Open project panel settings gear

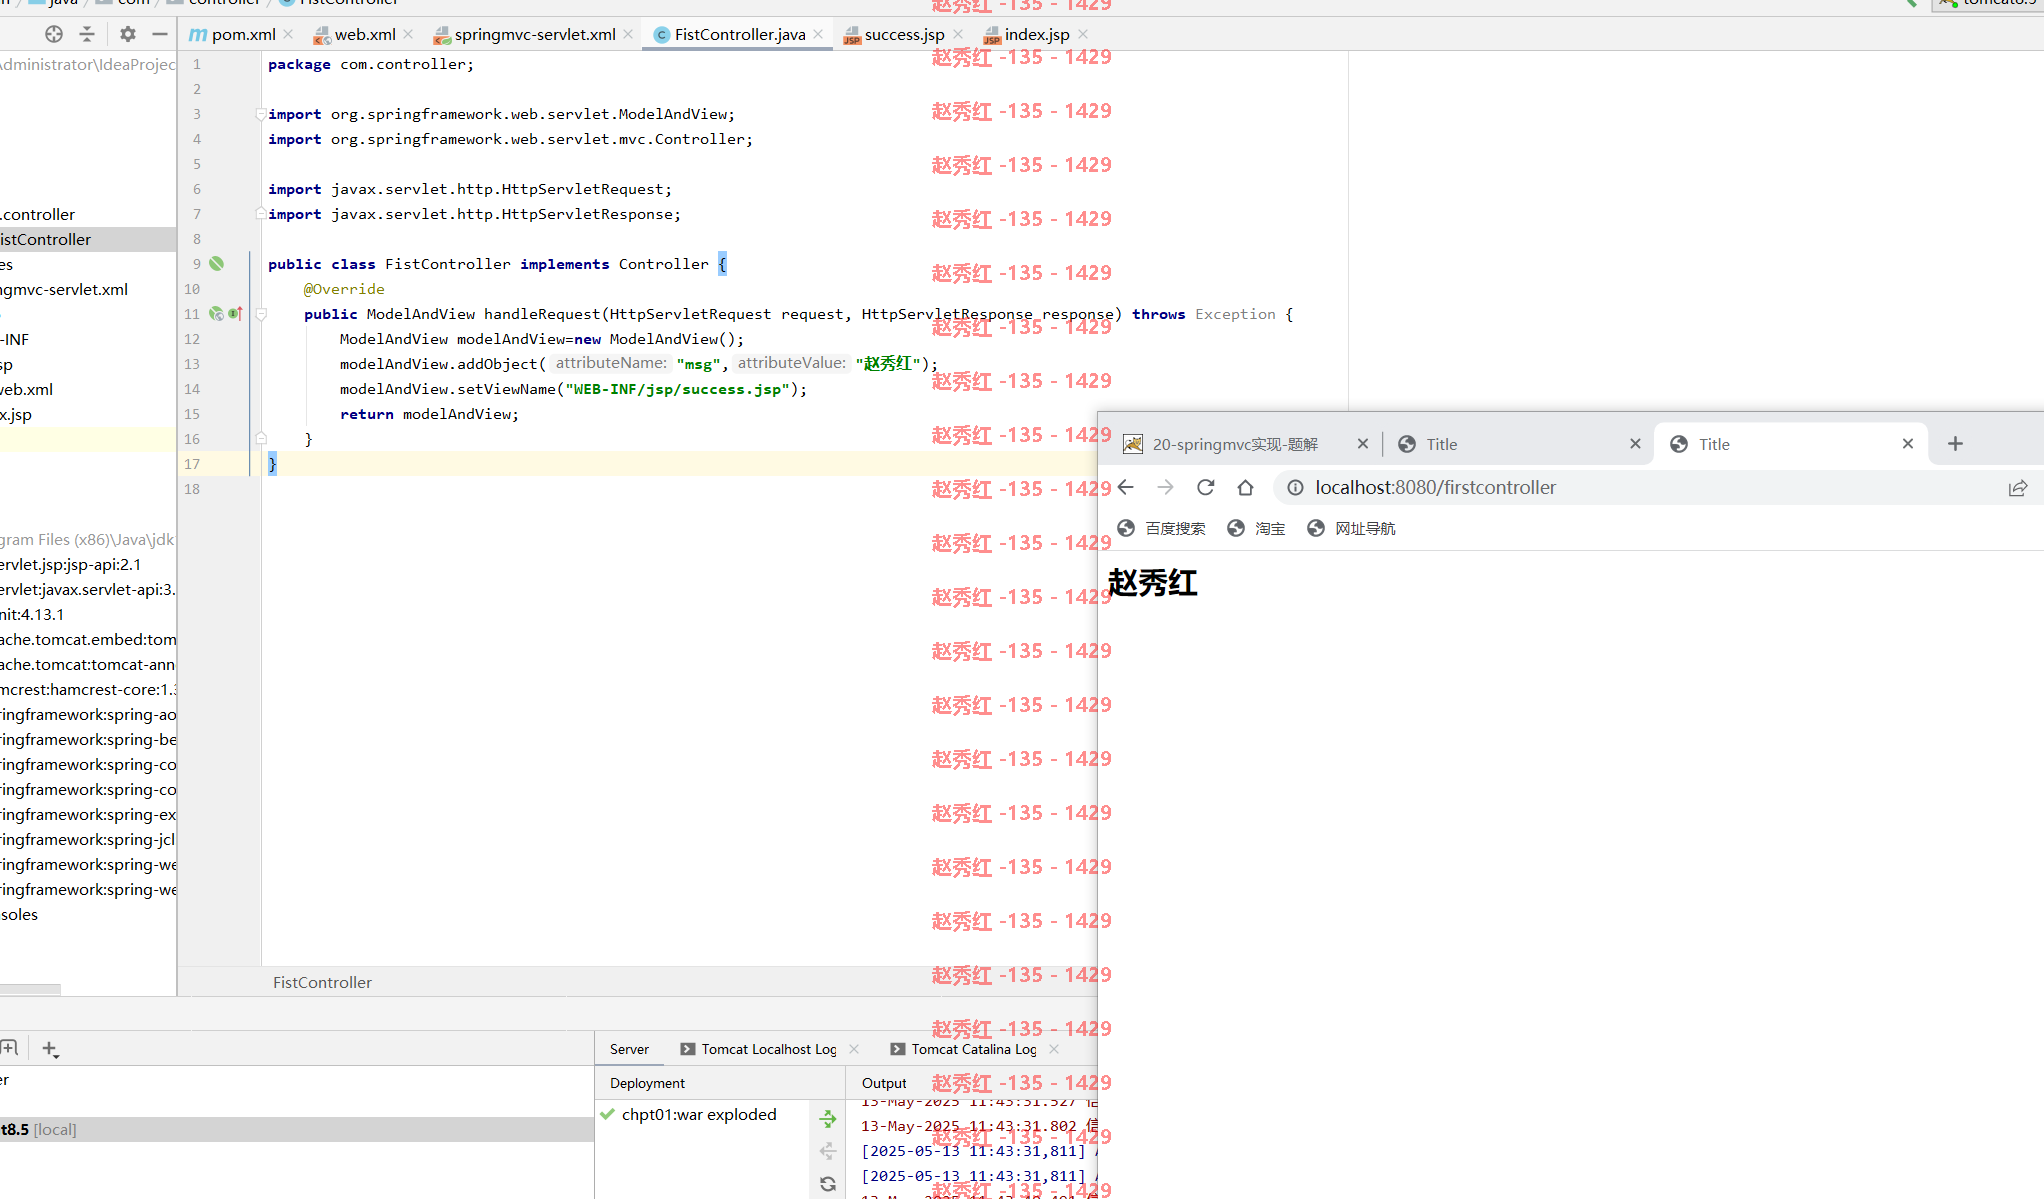click(x=127, y=34)
